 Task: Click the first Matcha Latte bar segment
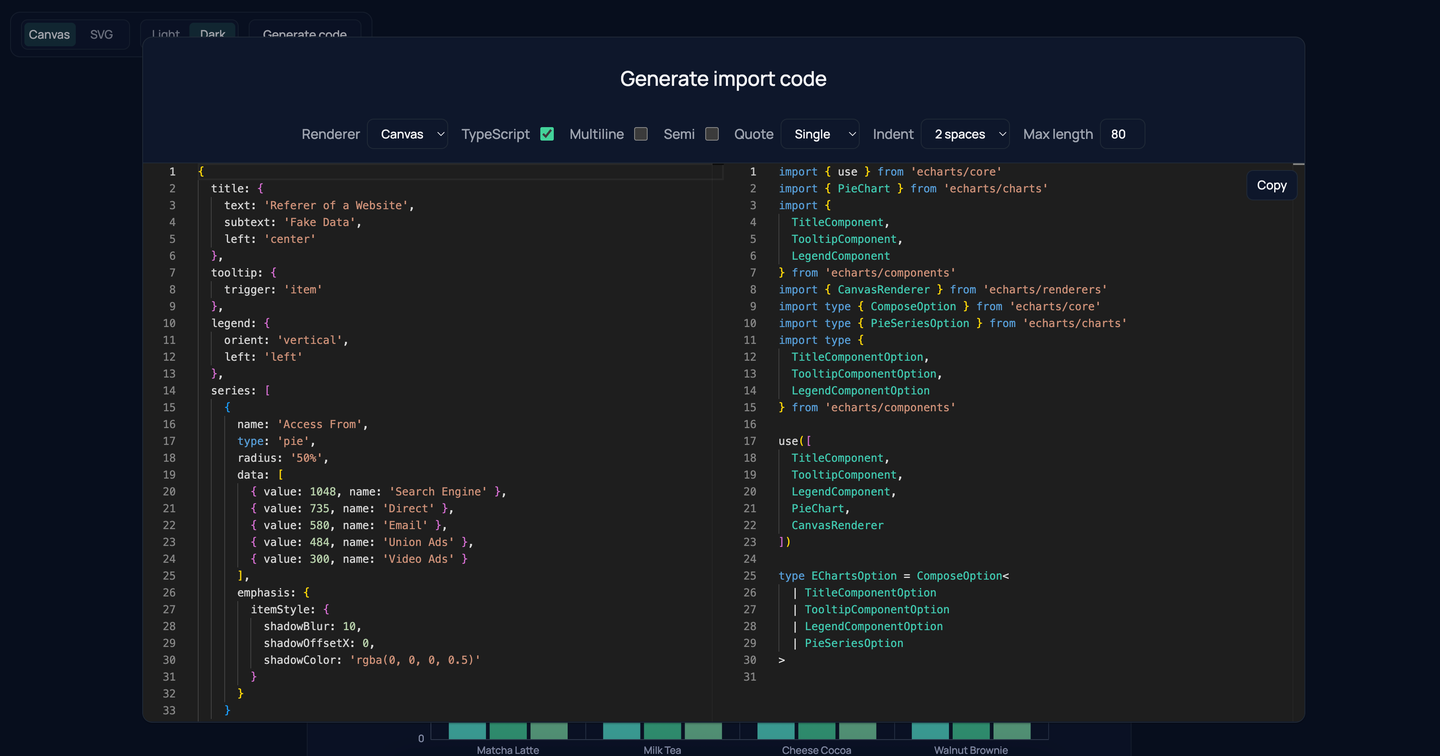pos(467,731)
